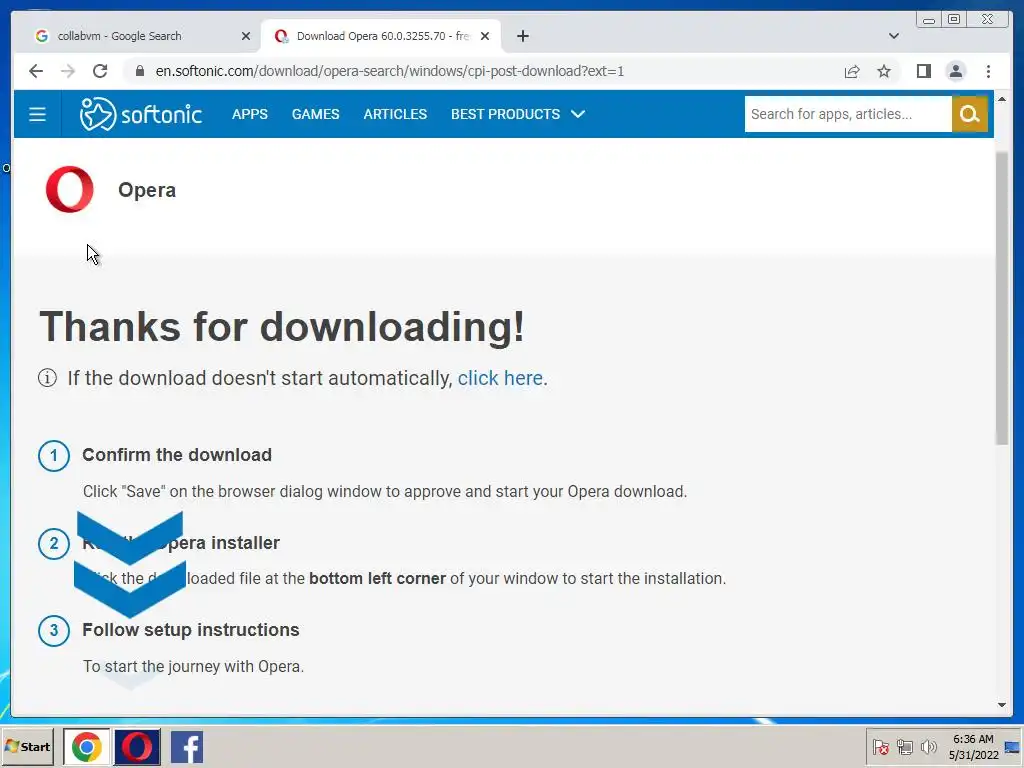Restore down the Chrome window

pos(954,20)
